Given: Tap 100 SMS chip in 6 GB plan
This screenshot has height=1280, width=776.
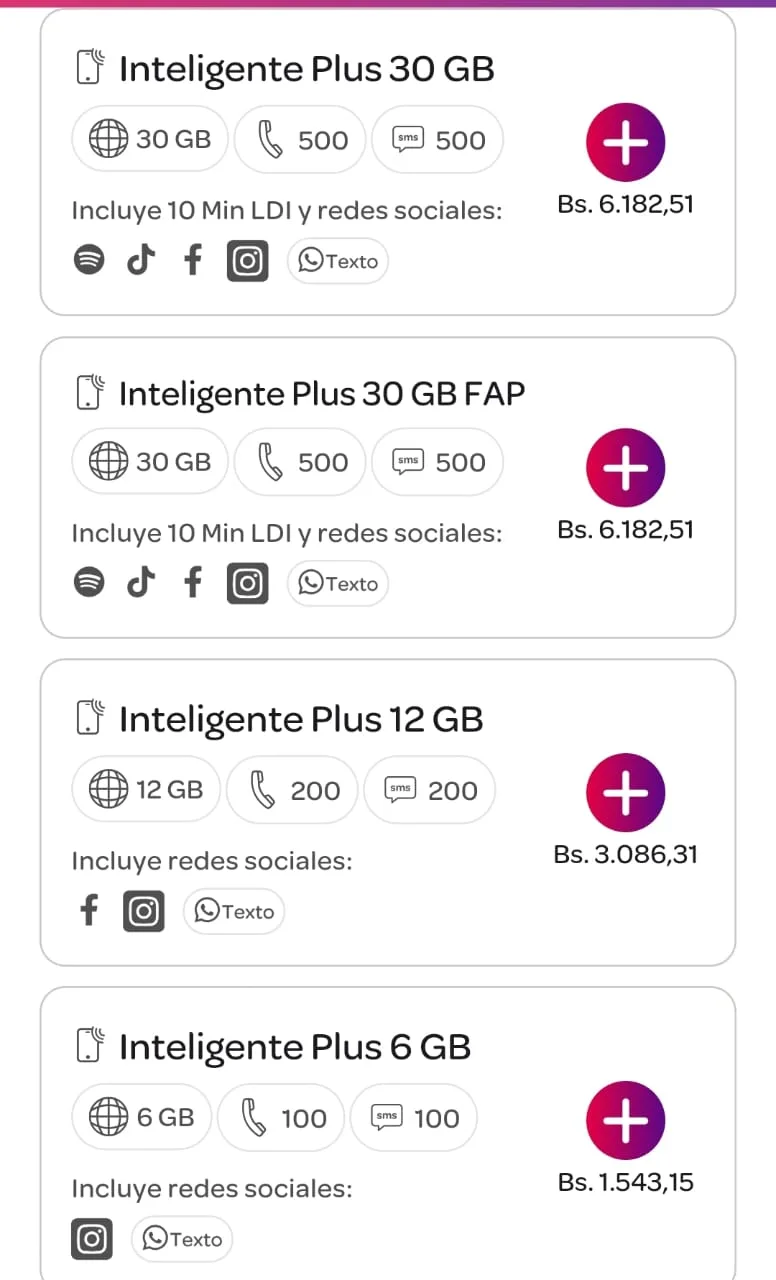Looking at the screenshot, I should pos(414,1117).
